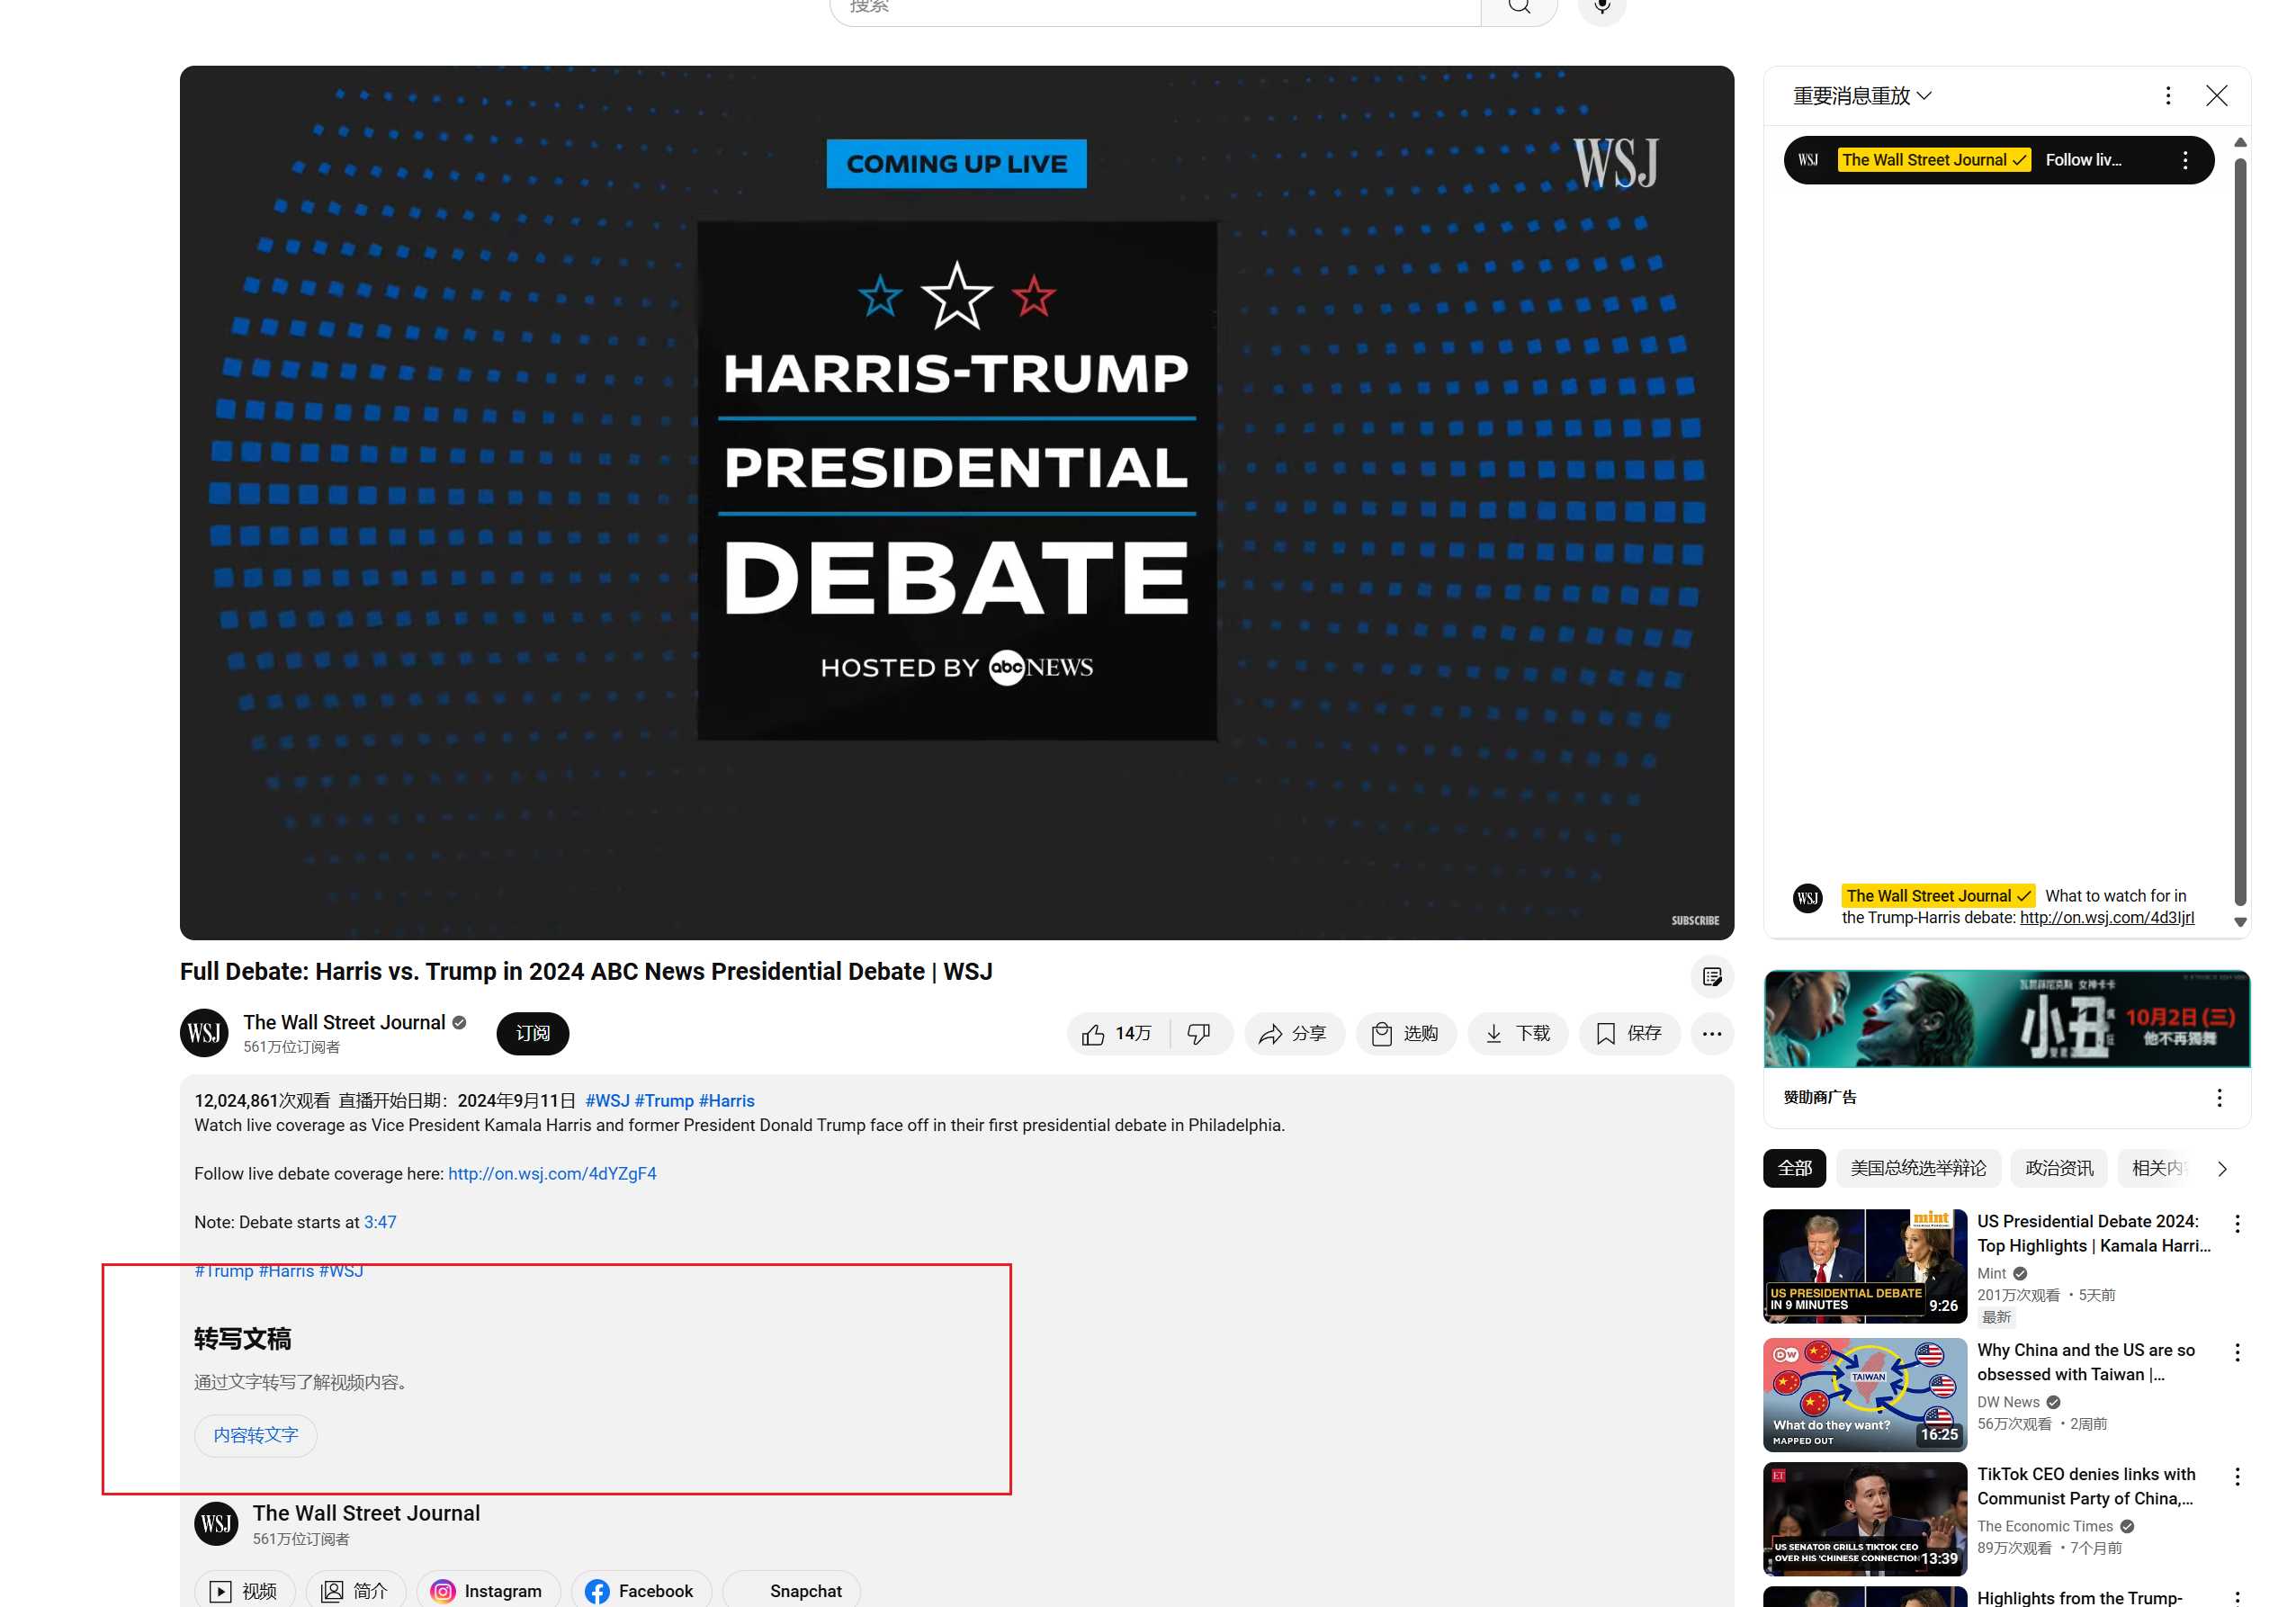Open the US Presidential Debate 2024 highlights thumbnail
2296x1607 pixels.
[x=1864, y=1265]
